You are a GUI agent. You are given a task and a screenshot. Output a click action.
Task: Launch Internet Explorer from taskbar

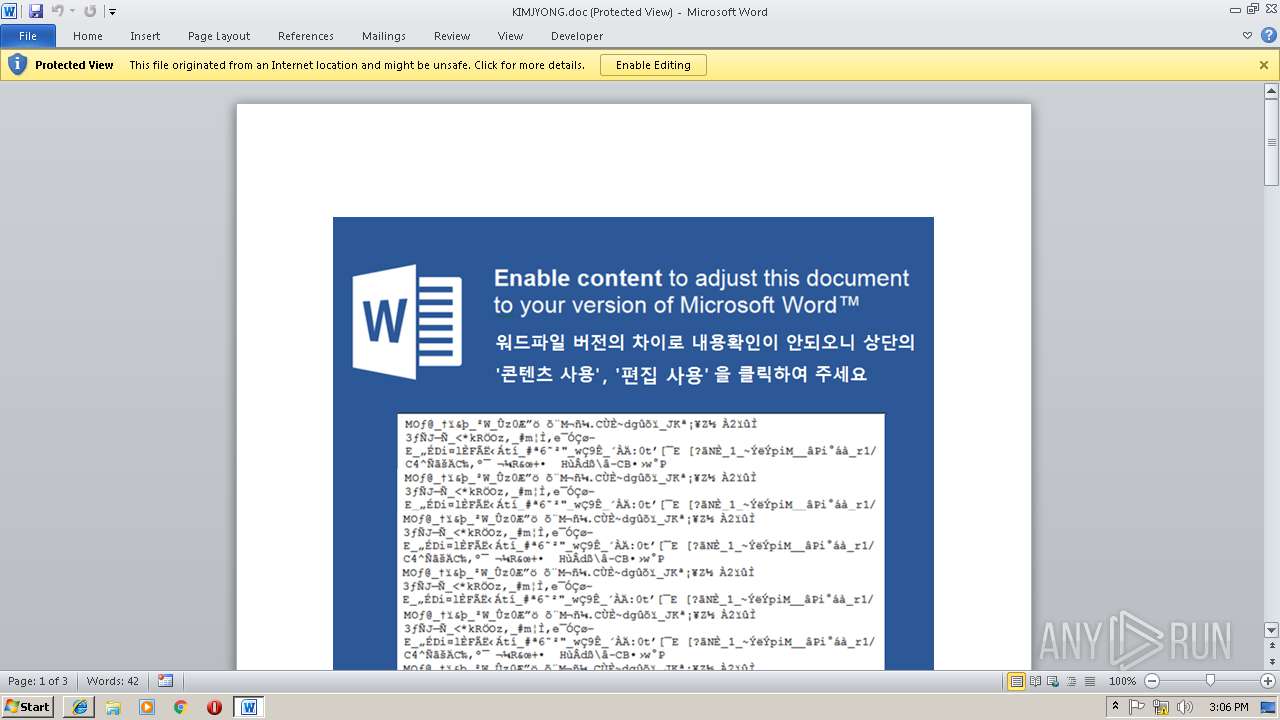[x=80, y=707]
